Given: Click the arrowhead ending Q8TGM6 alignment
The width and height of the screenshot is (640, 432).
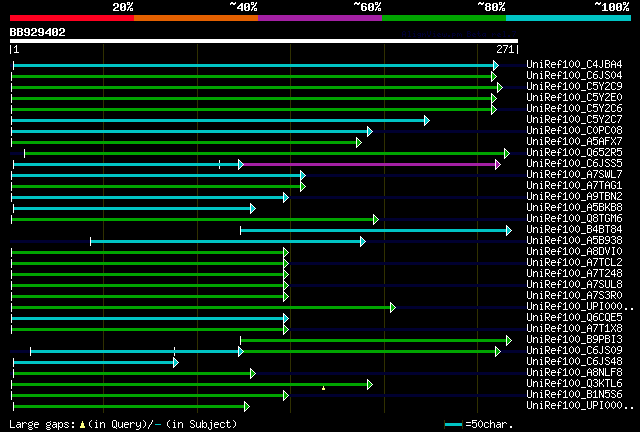Looking at the screenshot, I should point(376,220).
